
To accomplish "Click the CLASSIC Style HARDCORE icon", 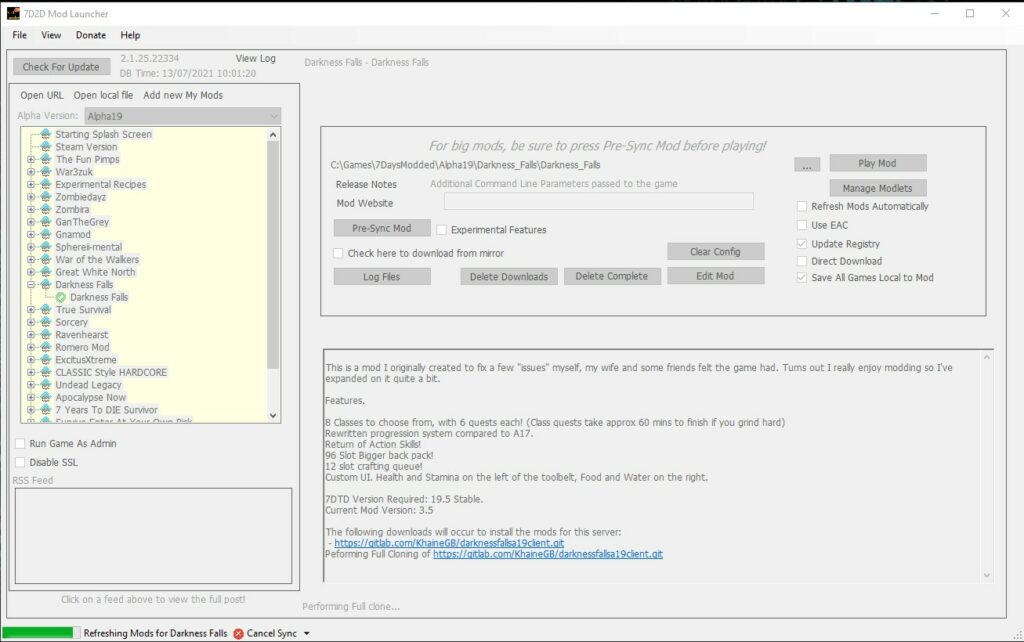I will (46, 372).
